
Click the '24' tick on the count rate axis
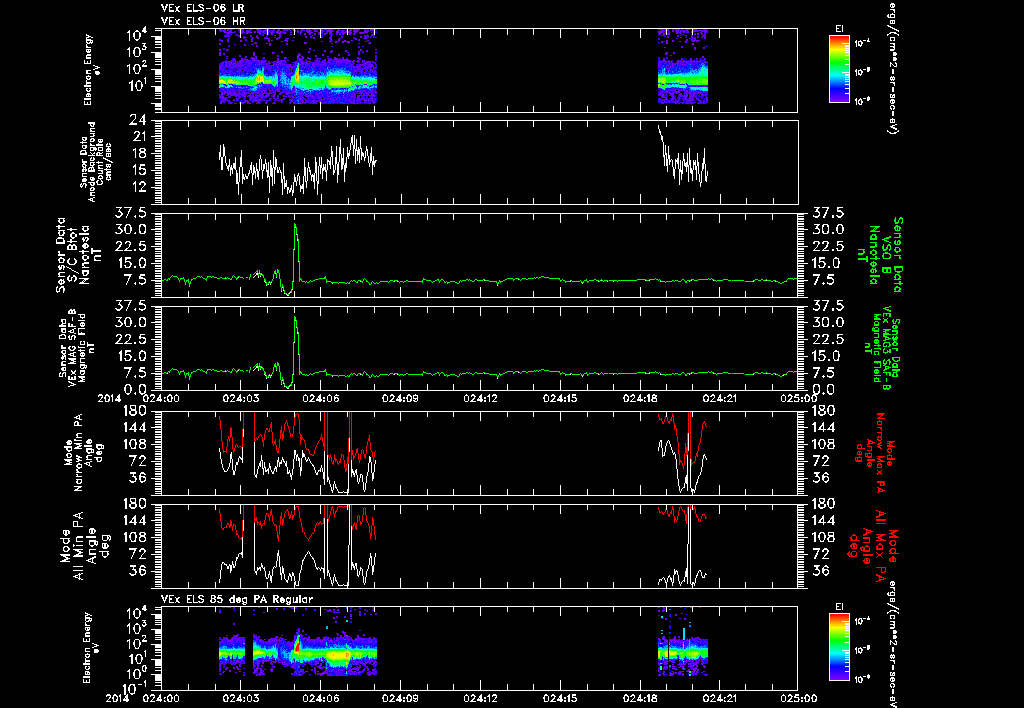click(x=137, y=121)
